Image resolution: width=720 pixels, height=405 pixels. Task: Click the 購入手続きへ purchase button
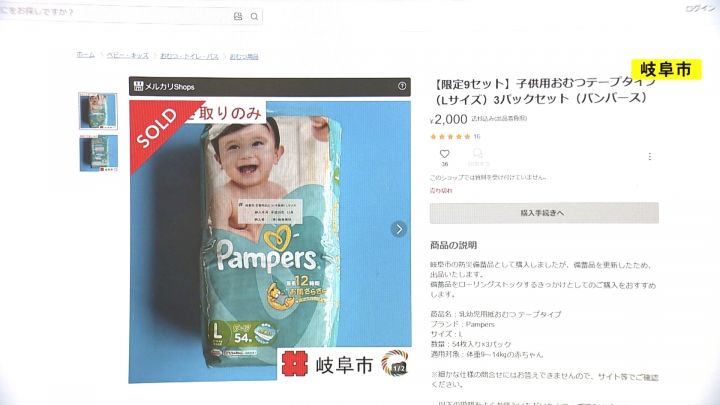click(544, 213)
